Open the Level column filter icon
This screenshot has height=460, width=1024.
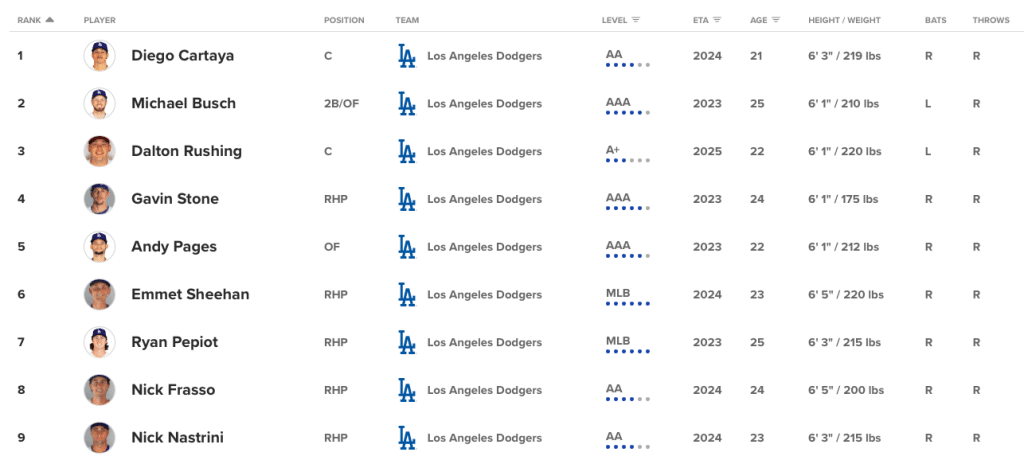(x=635, y=20)
